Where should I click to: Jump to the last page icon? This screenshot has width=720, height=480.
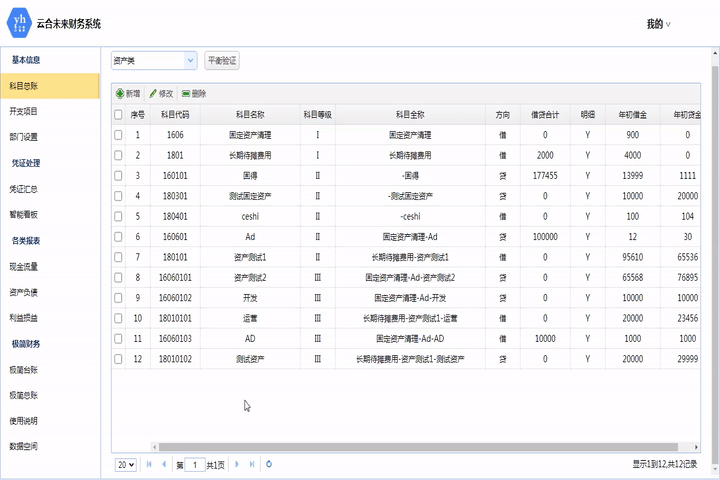tap(252, 465)
